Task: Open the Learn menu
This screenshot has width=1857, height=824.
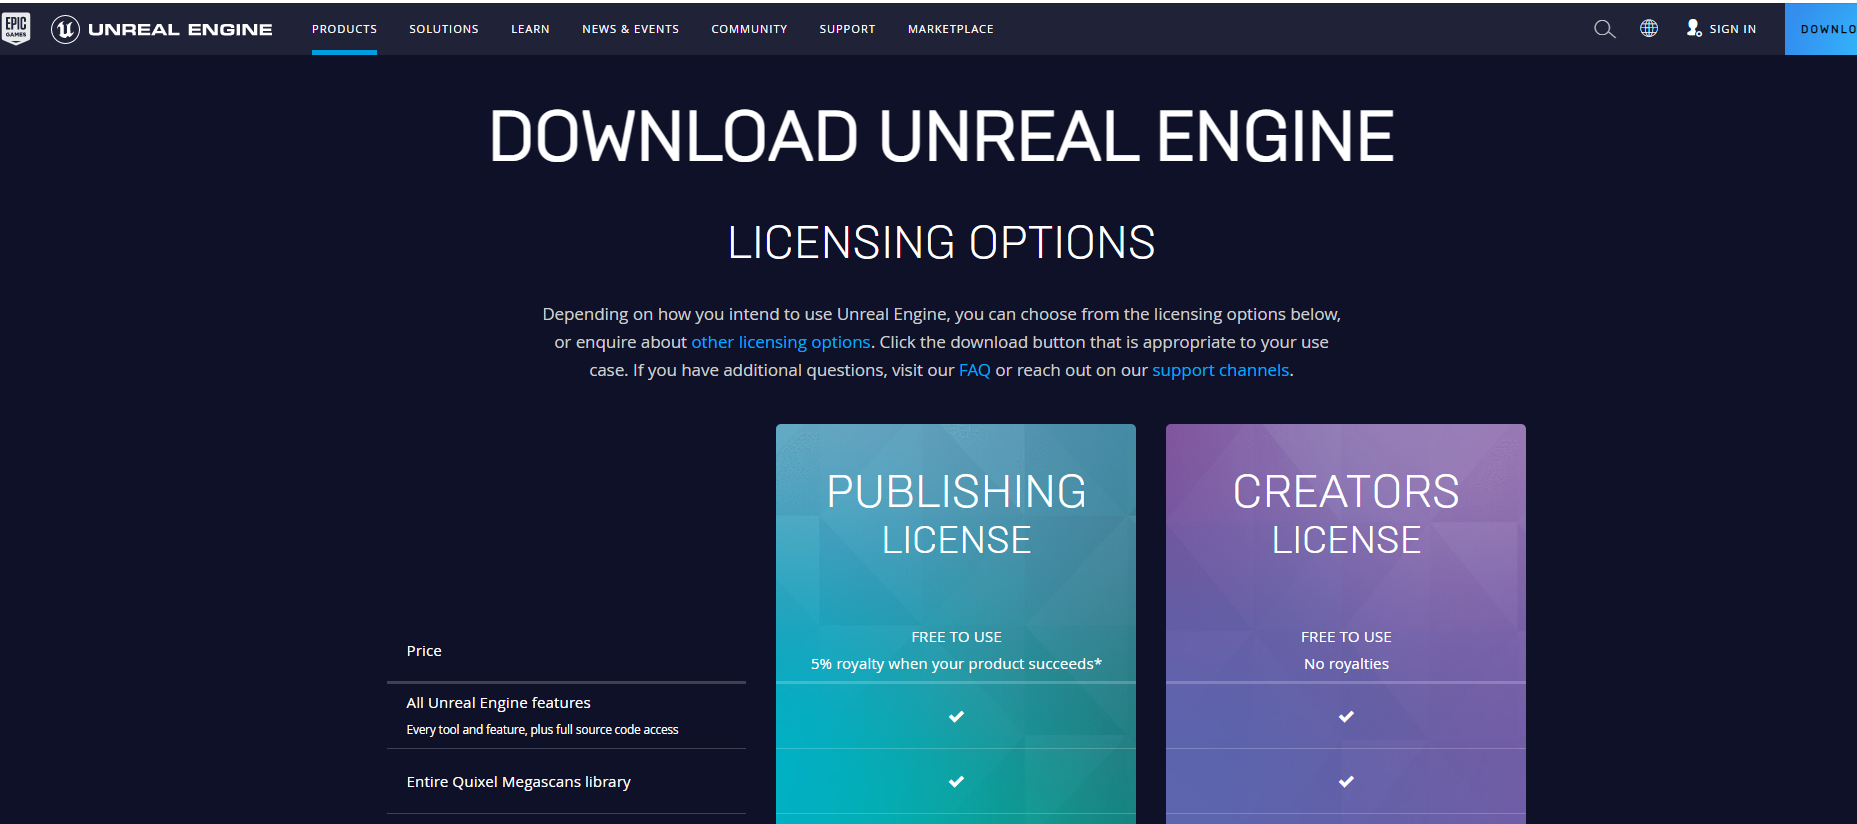Action: coord(530,29)
